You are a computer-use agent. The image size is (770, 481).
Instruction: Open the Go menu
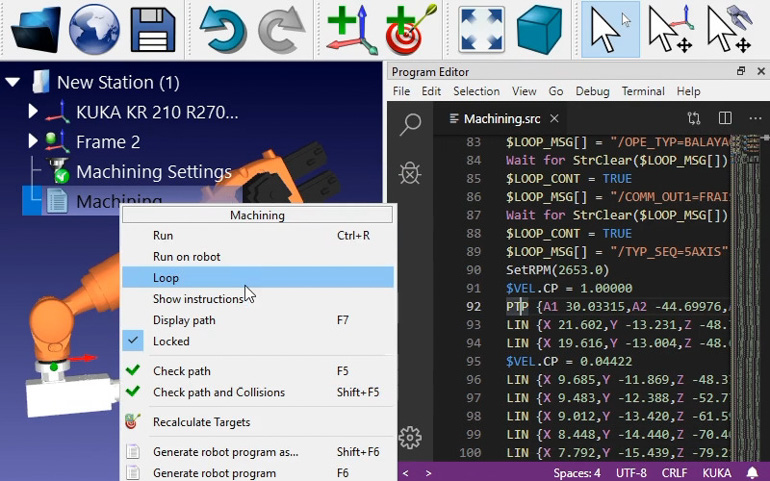pos(555,91)
